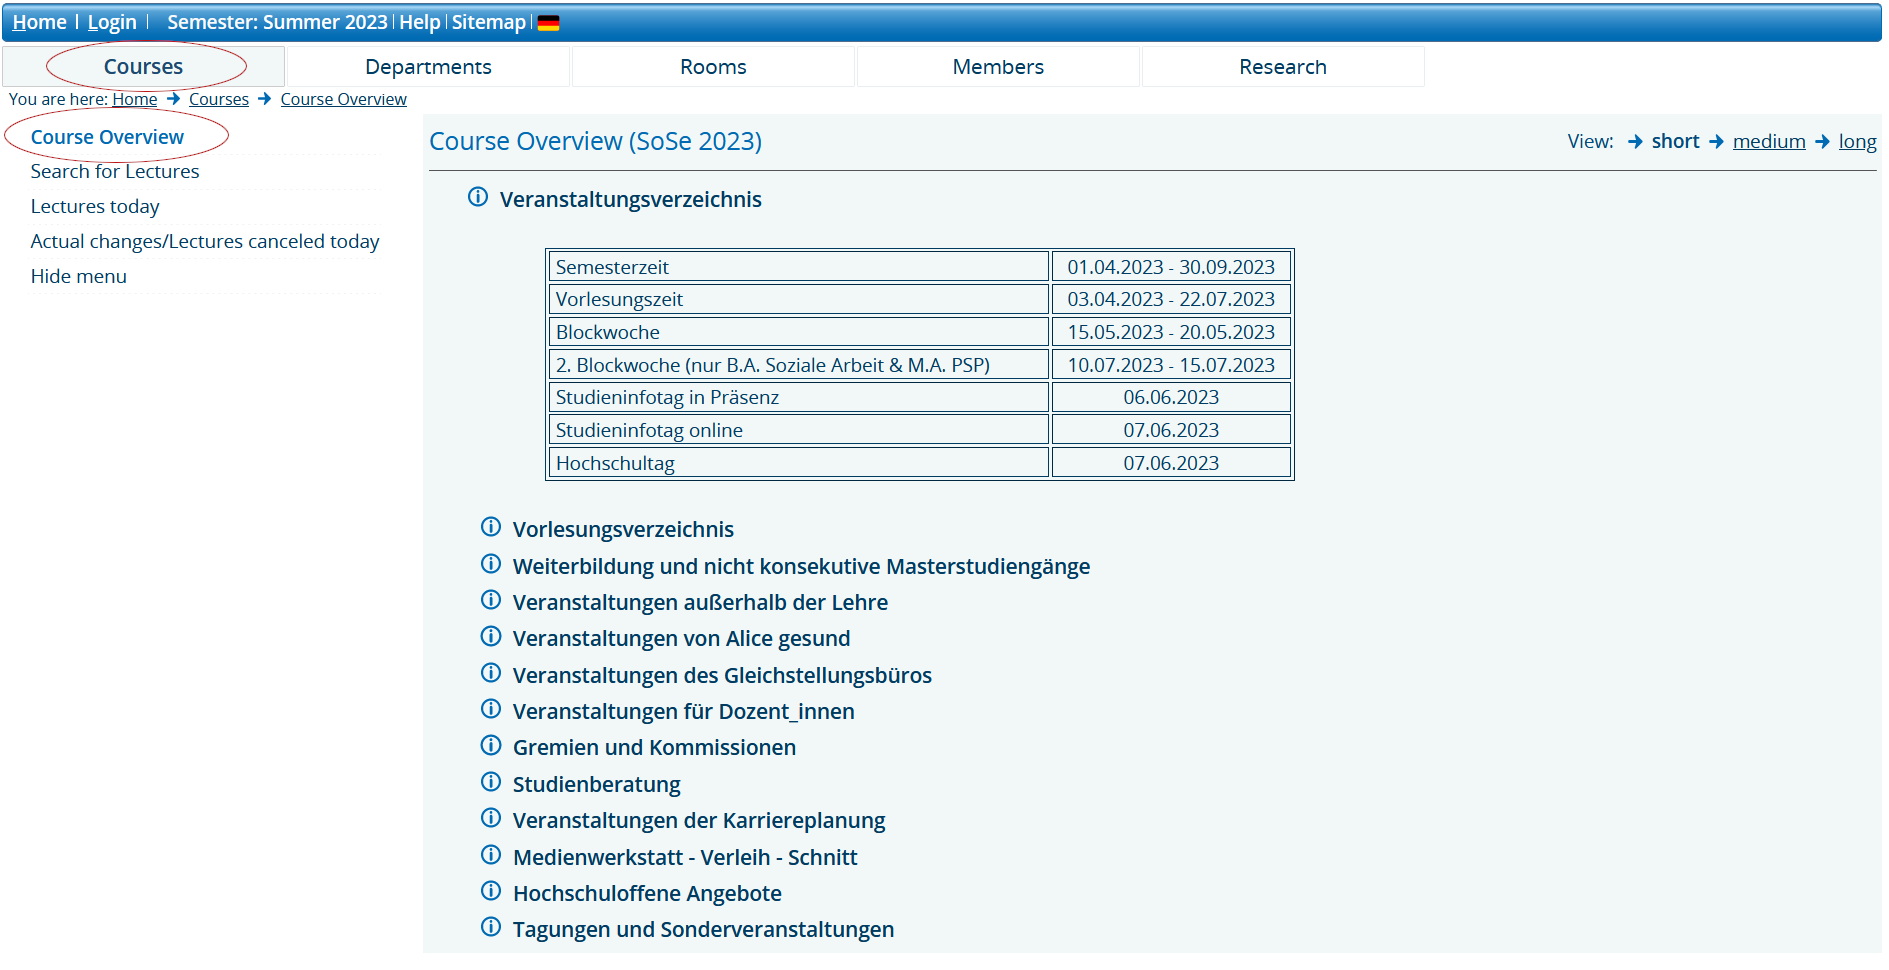
Task: Open Weiterbildung und nicht konsekutive Masterstudiengänge
Action: pyautogui.click(x=801, y=566)
